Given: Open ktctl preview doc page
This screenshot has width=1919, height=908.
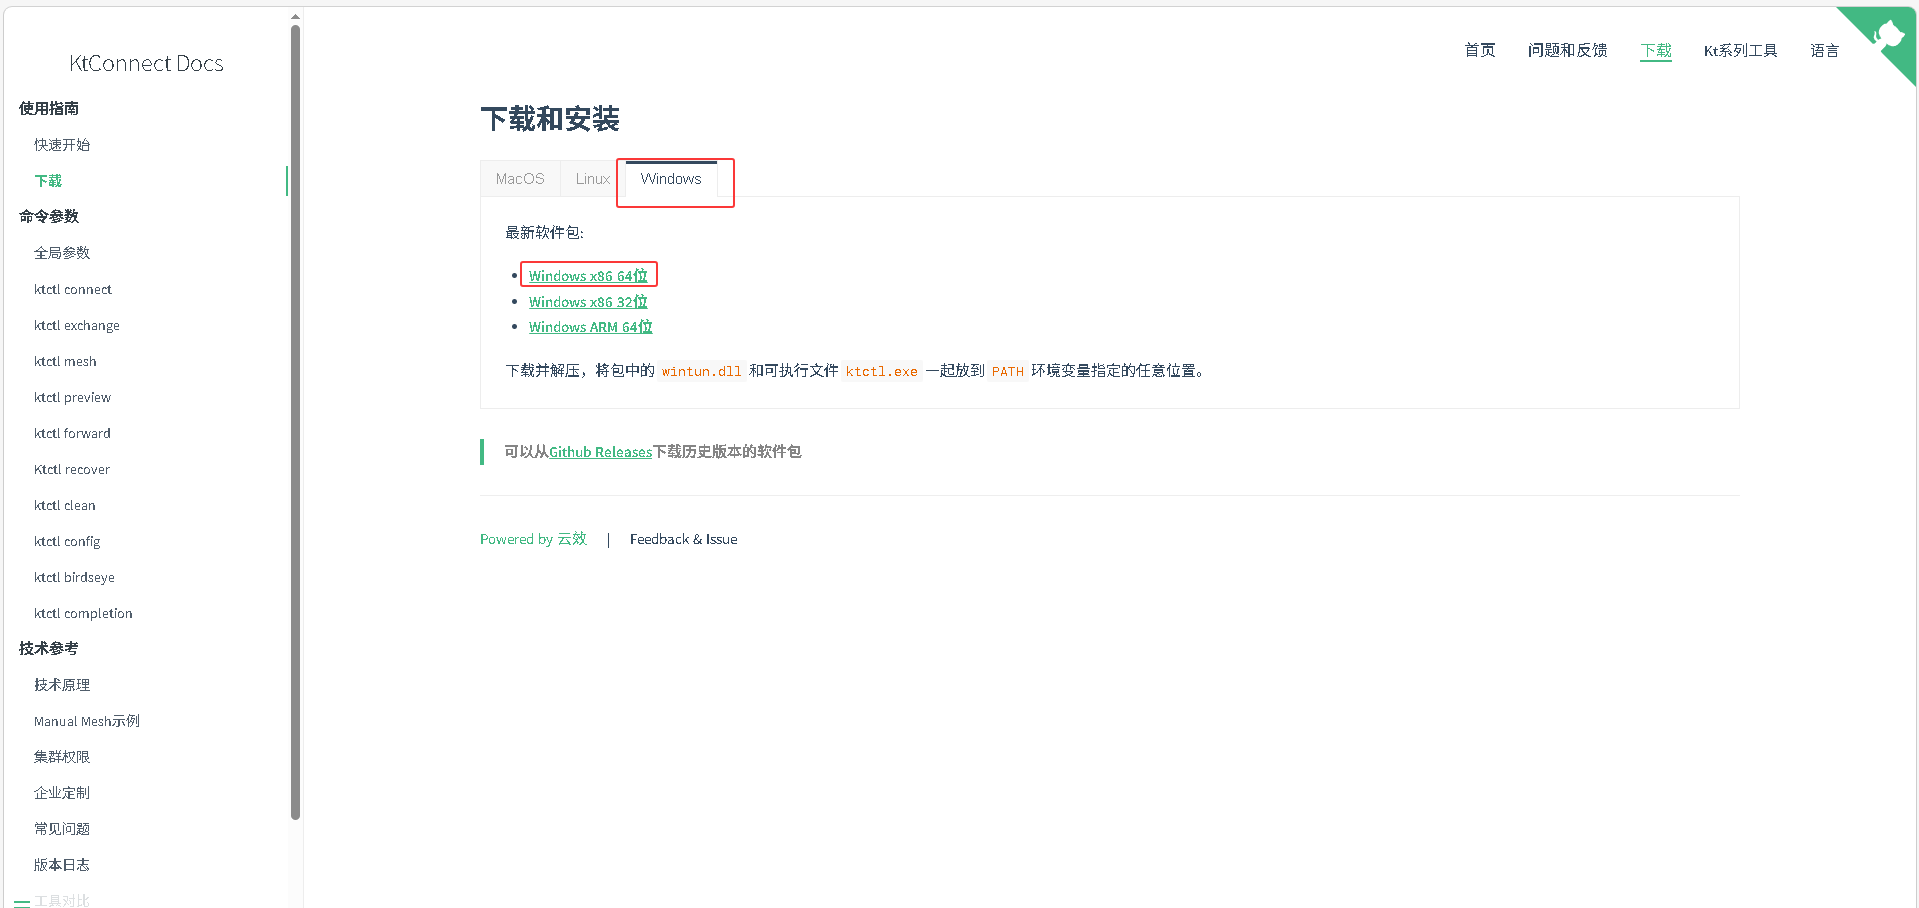Looking at the screenshot, I should 72,397.
